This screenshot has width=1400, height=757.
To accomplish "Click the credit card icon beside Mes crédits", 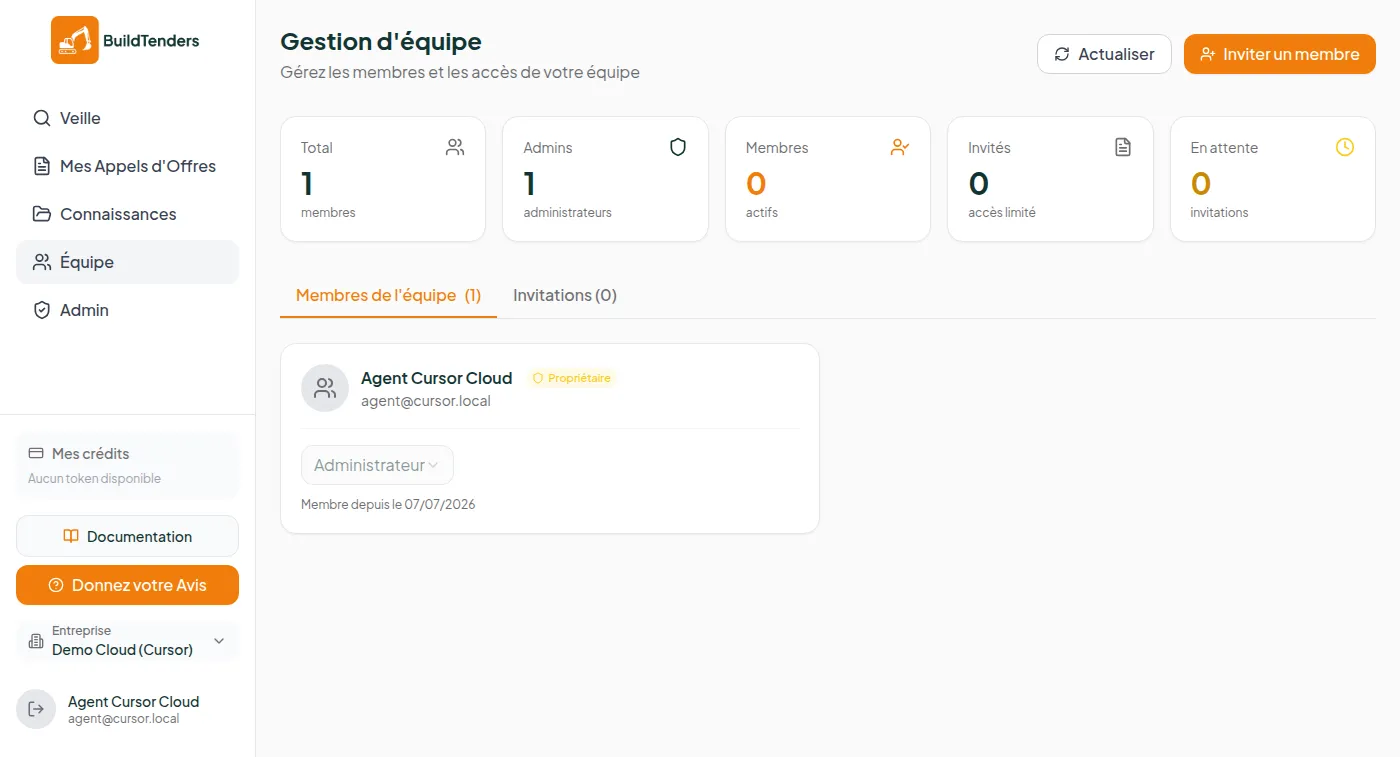I will point(36,453).
